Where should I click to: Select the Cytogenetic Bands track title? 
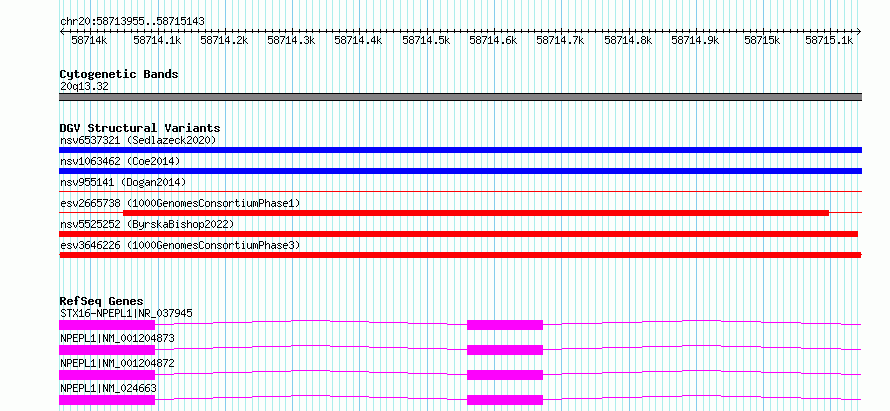click(x=119, y=74)
